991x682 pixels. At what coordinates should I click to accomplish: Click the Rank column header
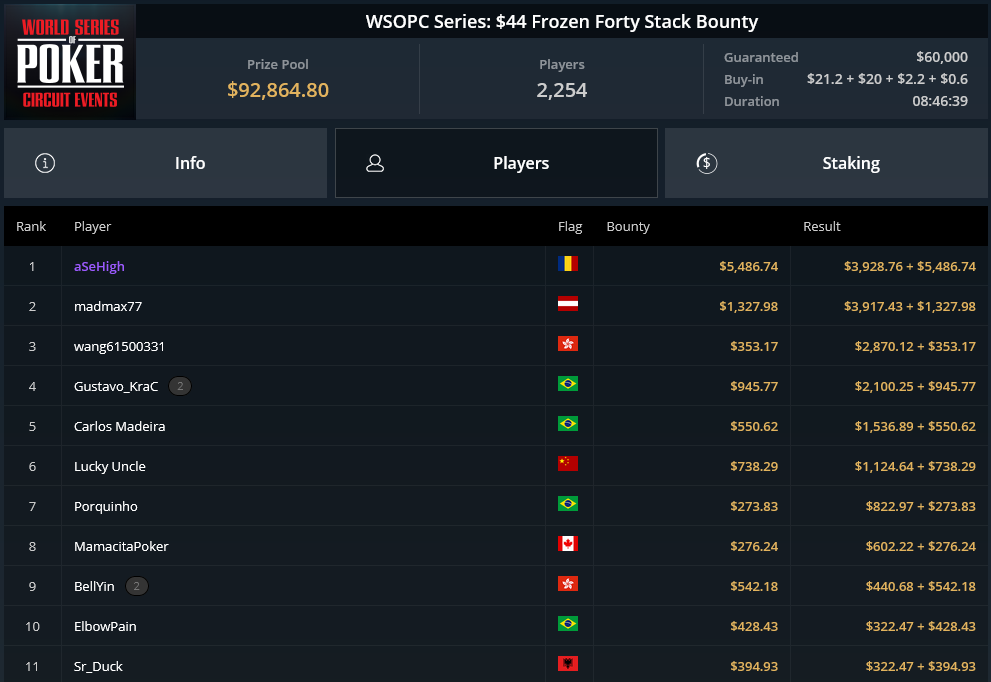31,226
